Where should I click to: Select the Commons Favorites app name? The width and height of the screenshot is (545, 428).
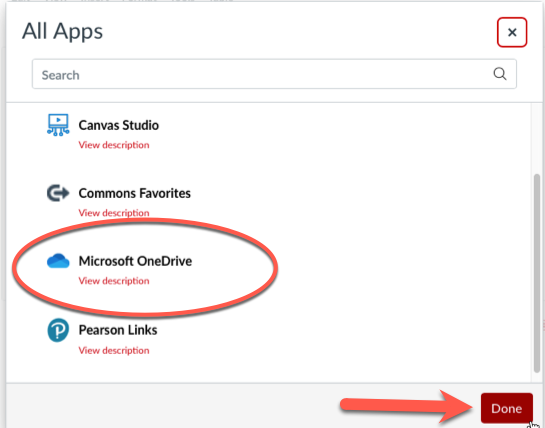[135, 193]
